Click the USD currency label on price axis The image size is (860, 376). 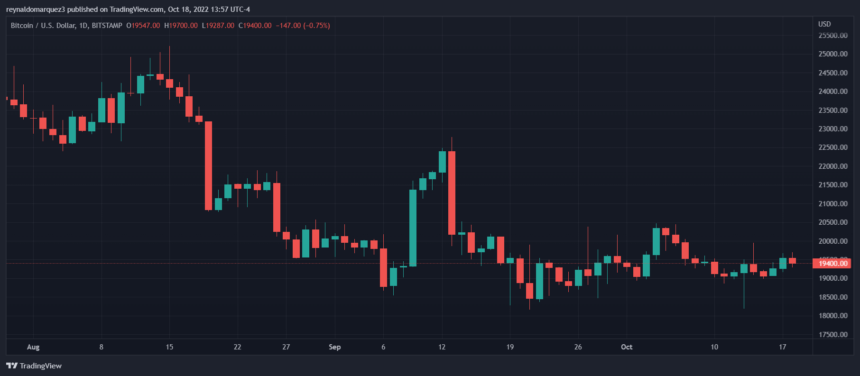pos(823,24)
